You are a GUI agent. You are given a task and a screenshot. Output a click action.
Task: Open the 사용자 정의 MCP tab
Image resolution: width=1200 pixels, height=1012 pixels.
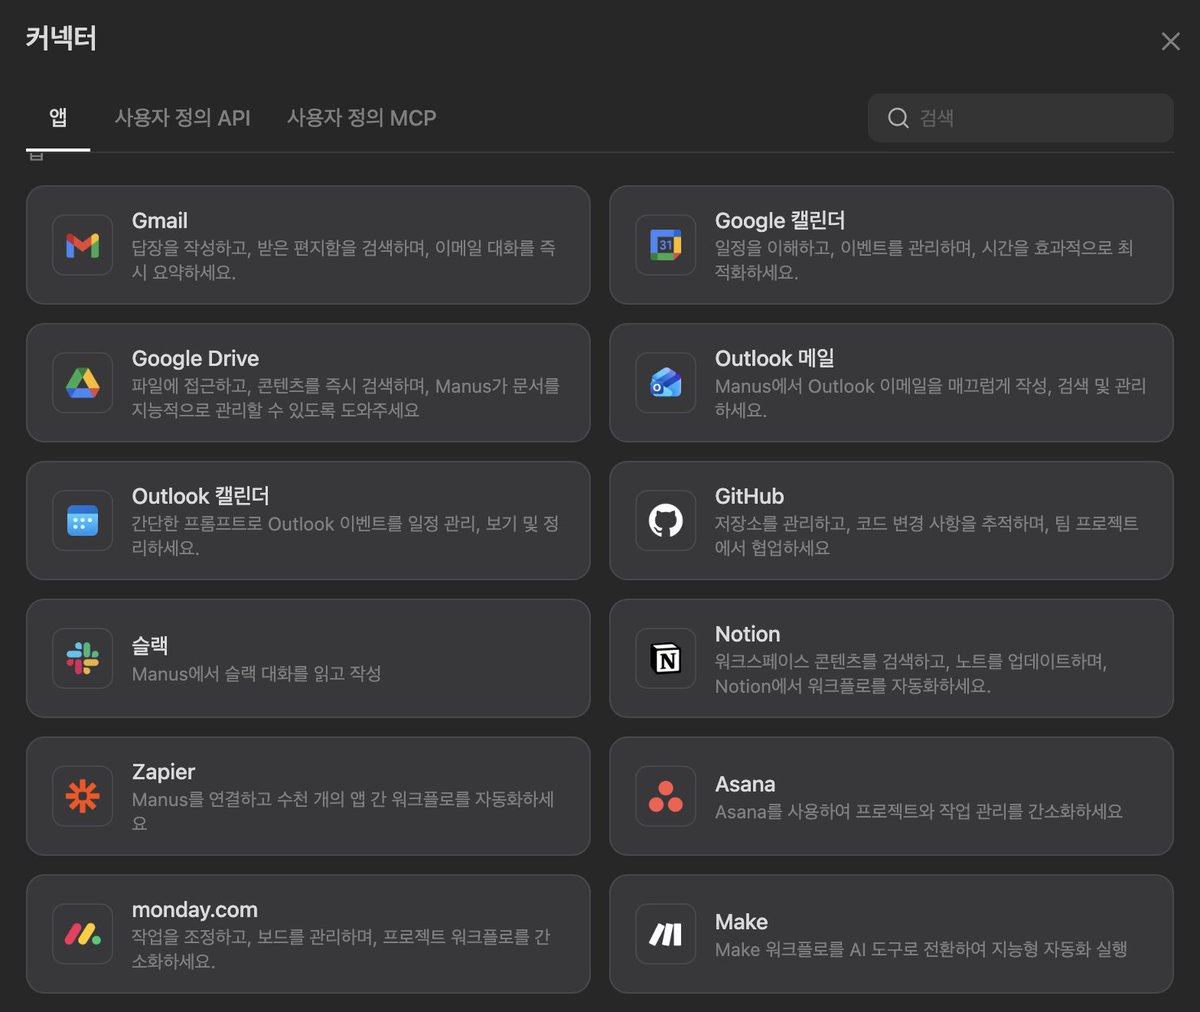point(361,118)
